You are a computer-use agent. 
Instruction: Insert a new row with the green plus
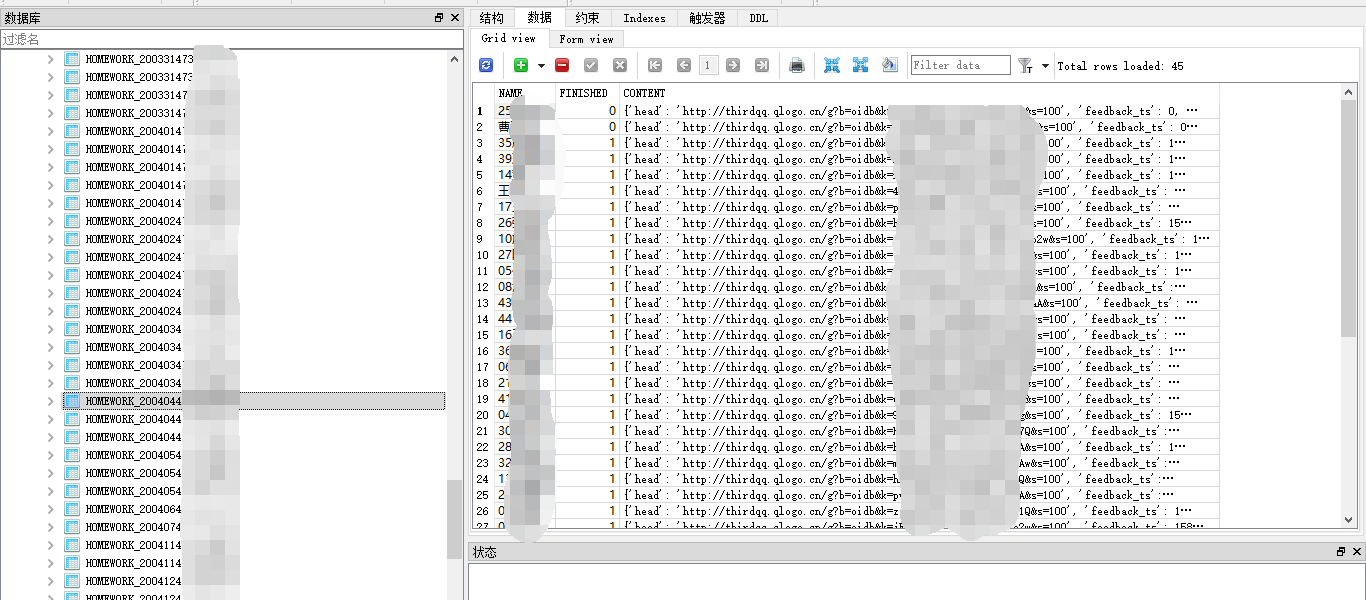(520, 65)
